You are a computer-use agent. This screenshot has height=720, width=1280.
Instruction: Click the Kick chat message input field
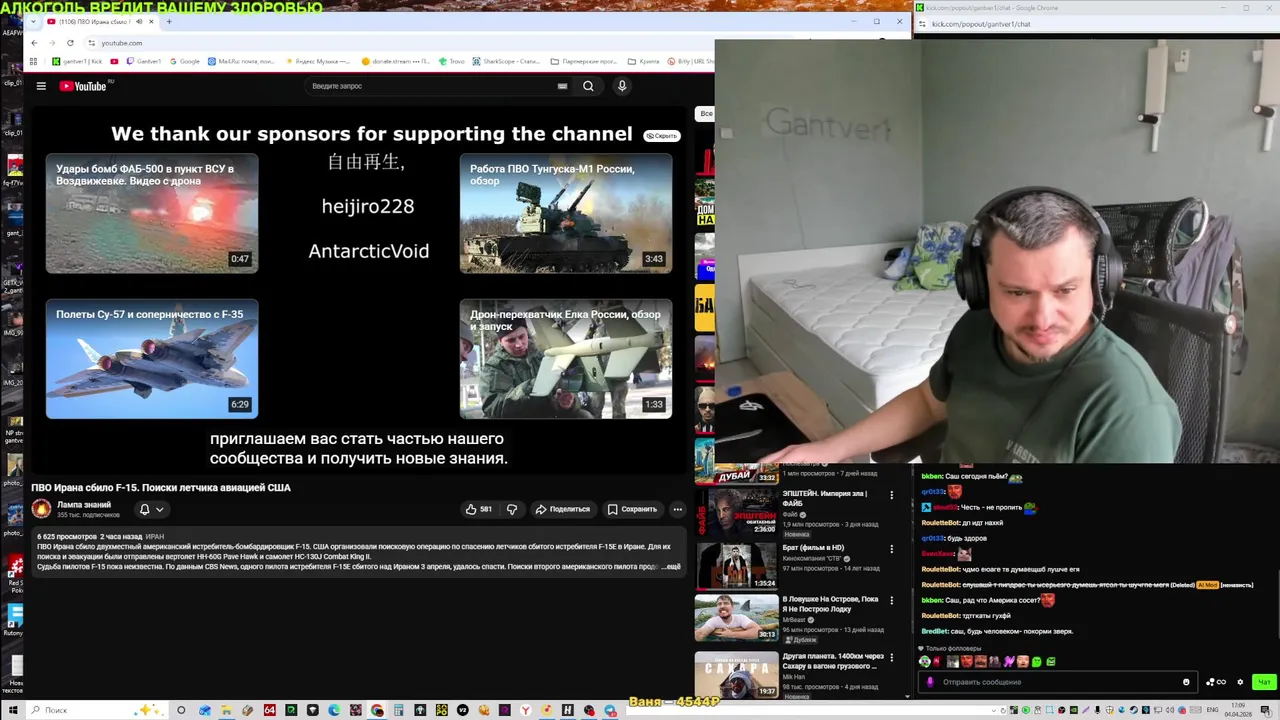(x=1058, y=682)
